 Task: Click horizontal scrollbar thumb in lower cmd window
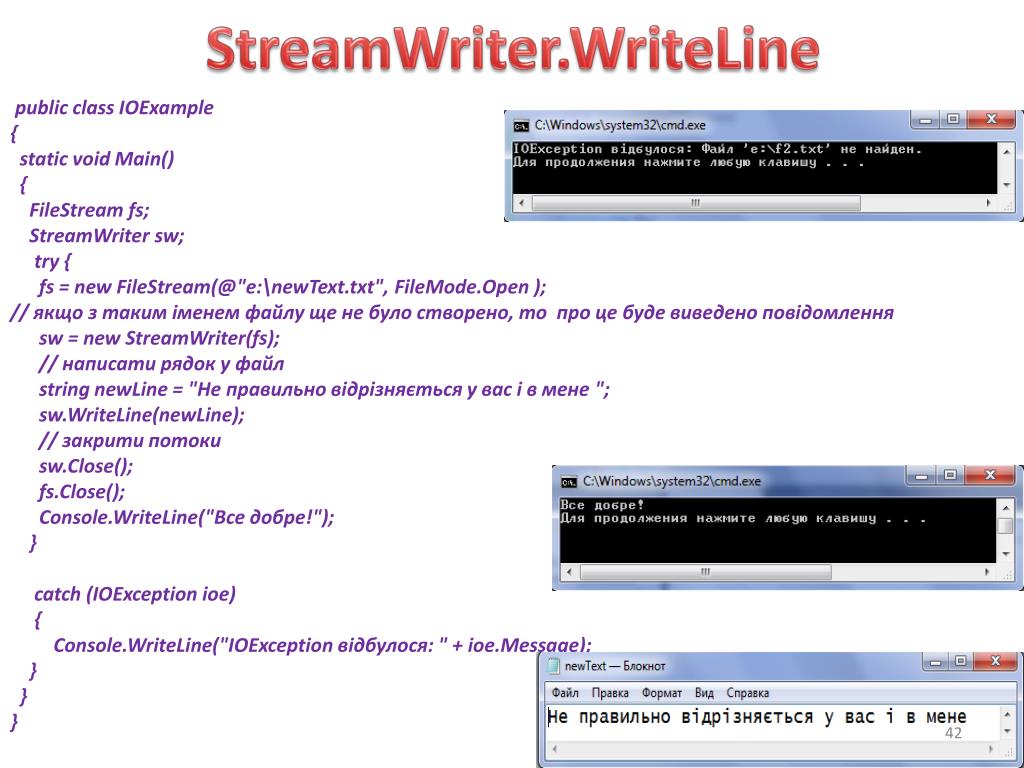click(705, 572)
